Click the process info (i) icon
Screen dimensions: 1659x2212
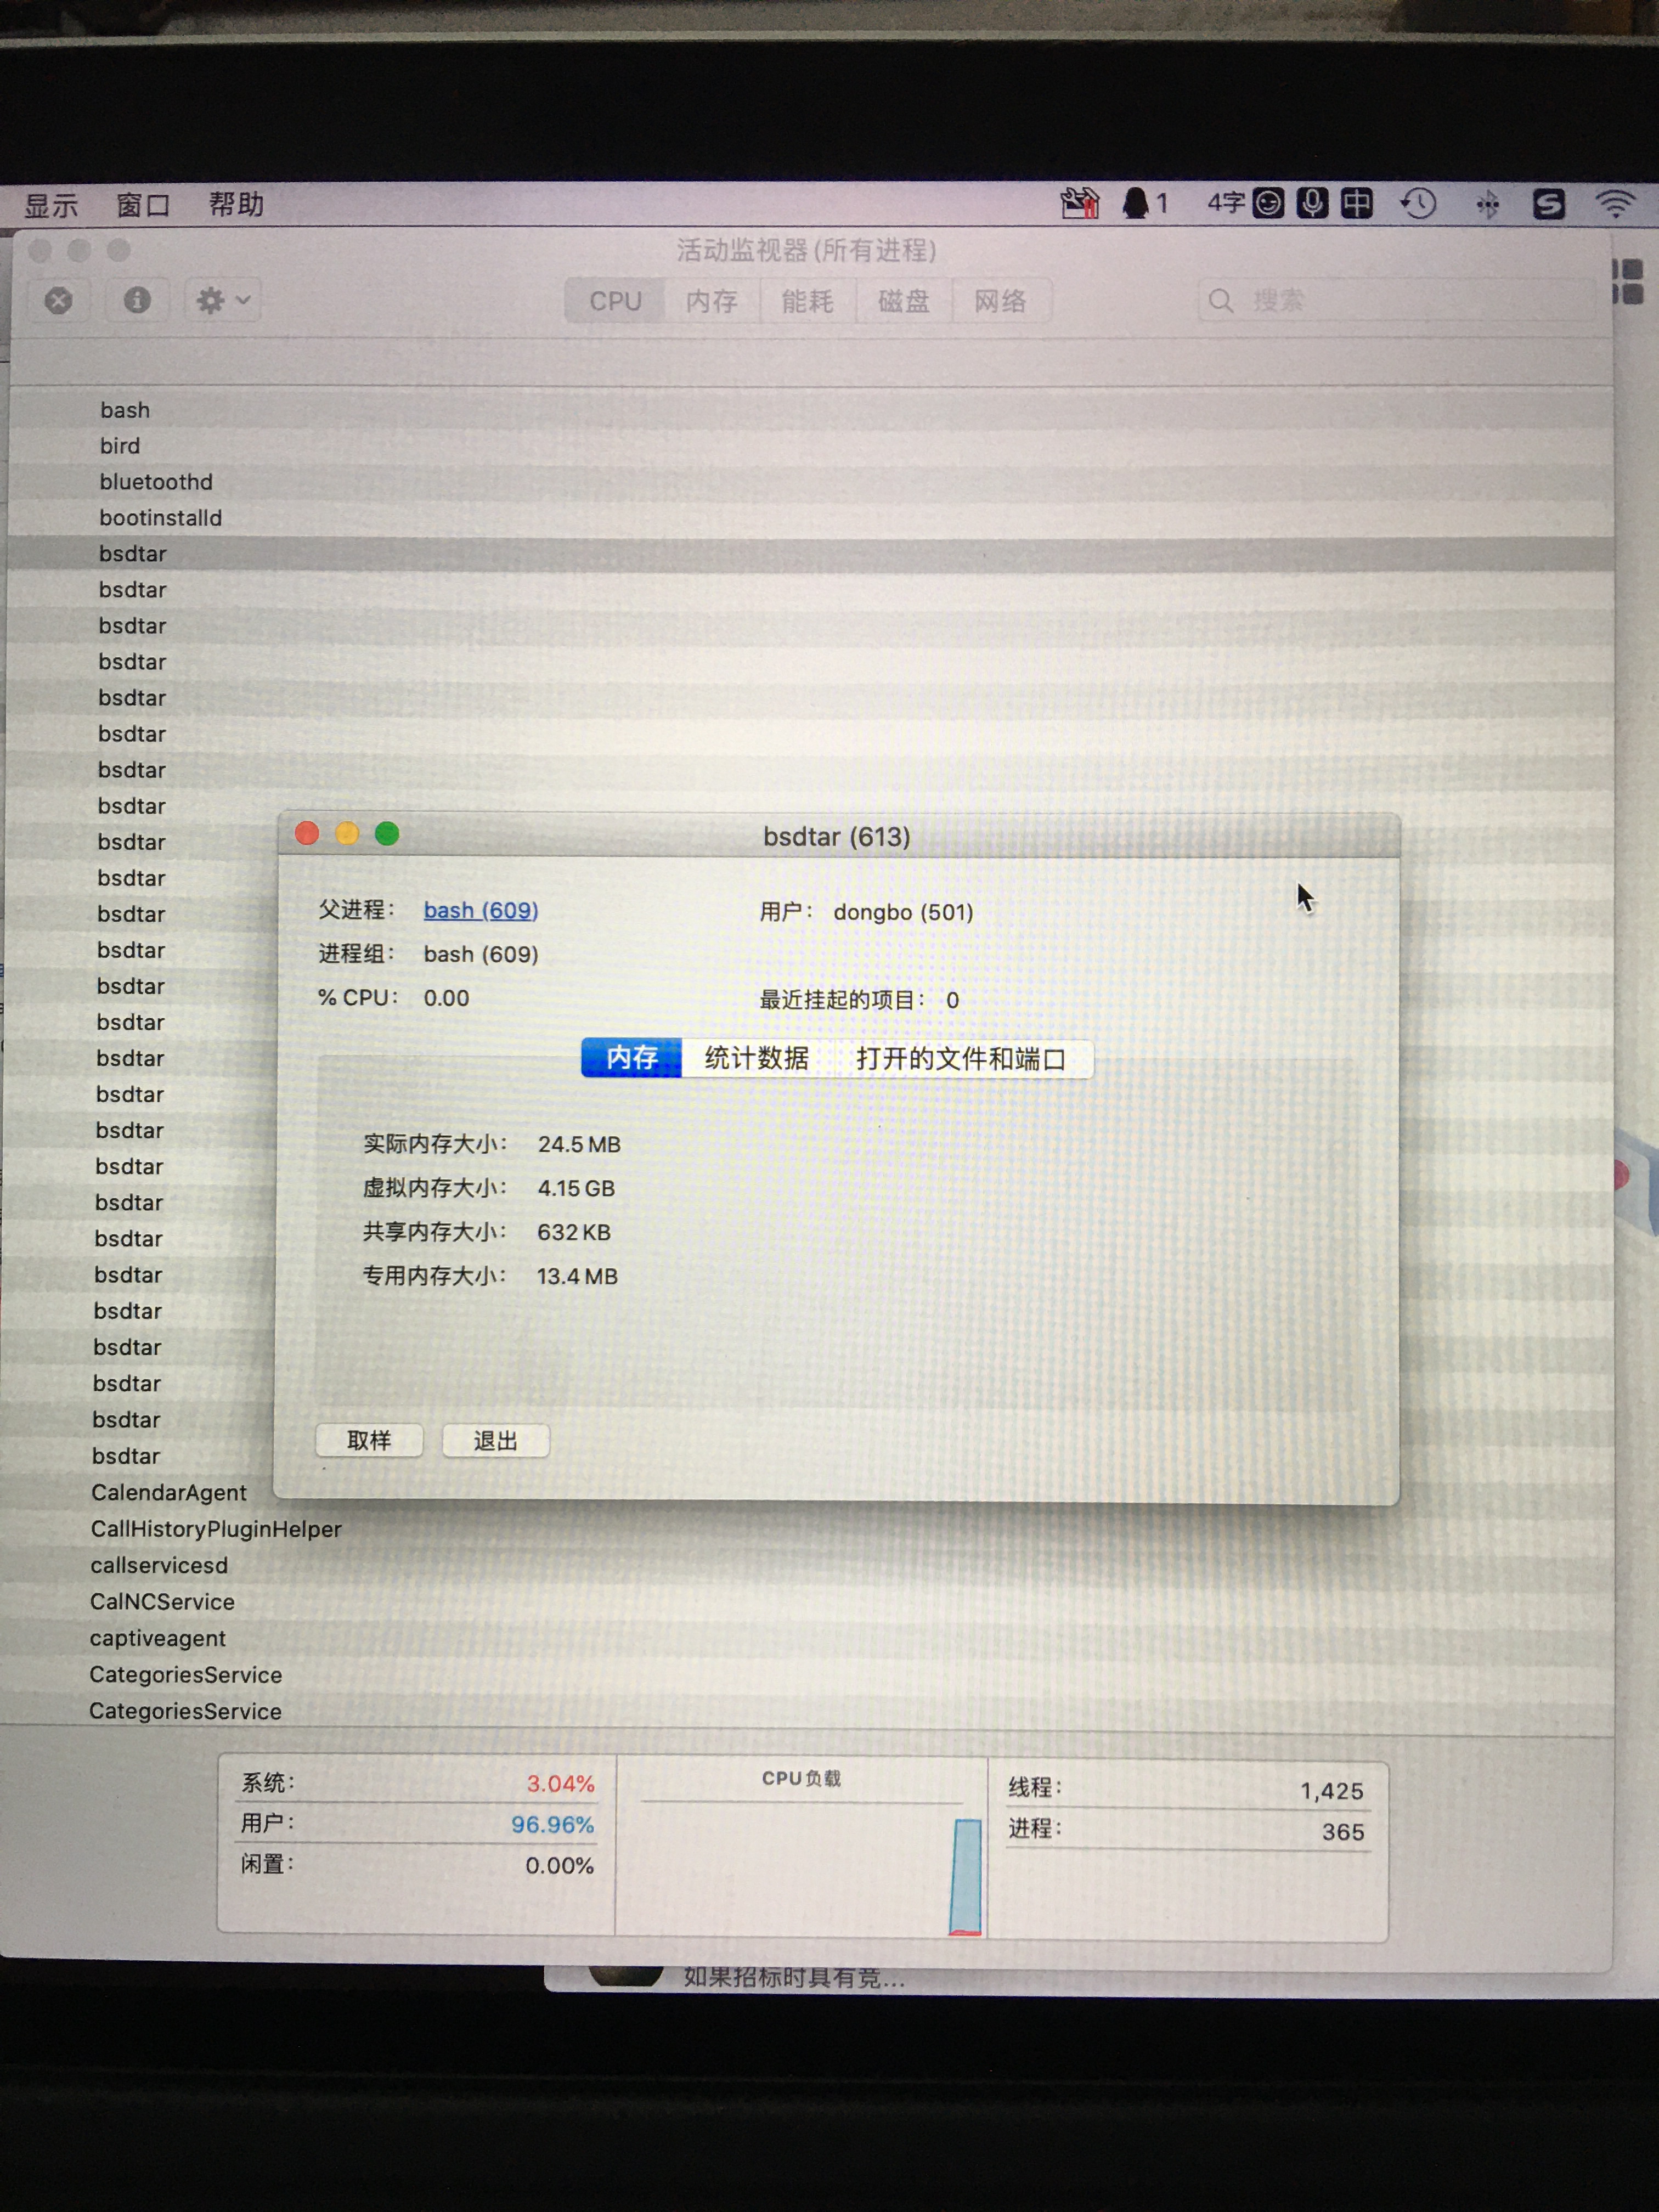point(137,300)
